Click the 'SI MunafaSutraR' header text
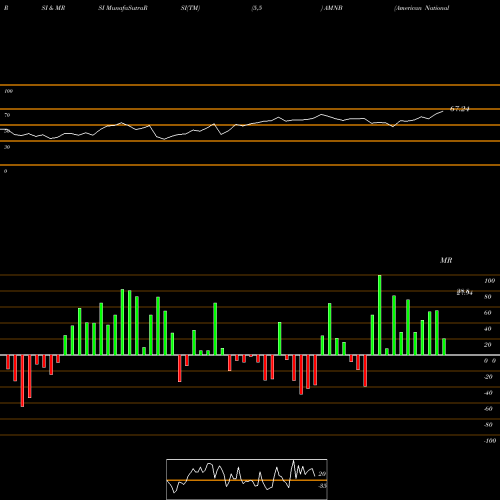500x500 pixels. [123, 8]
